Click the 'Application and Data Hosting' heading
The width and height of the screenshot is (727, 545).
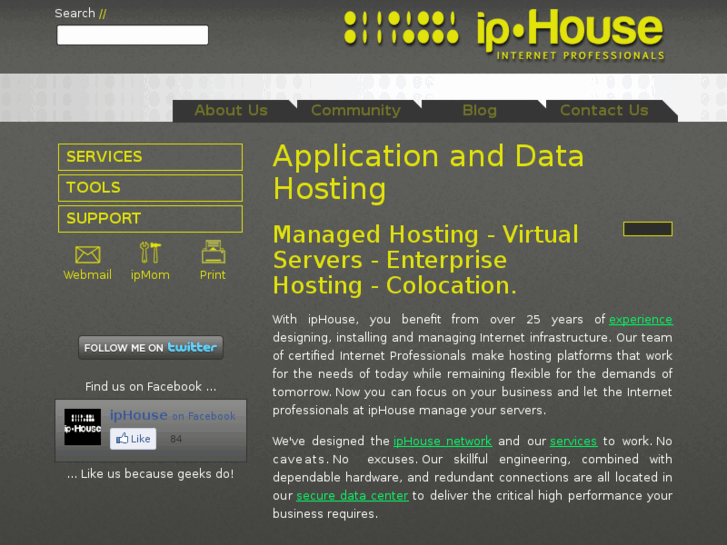[x=428, y=172]
